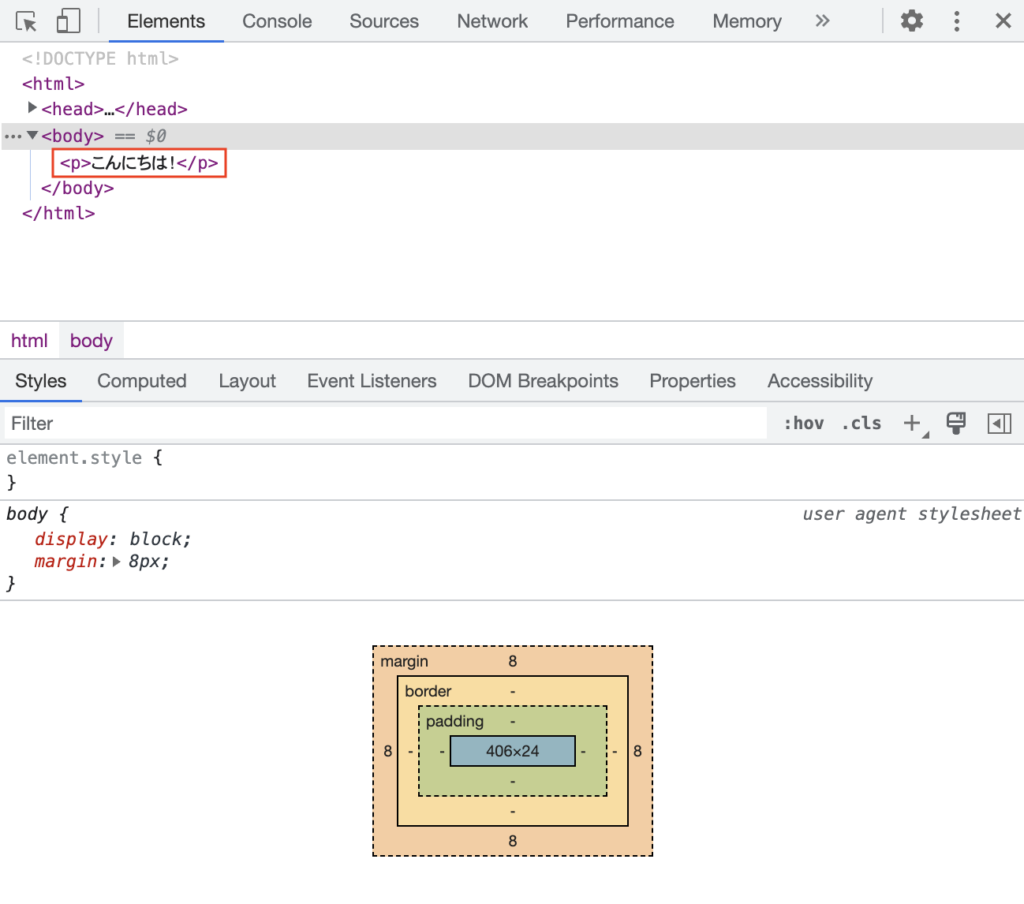Collapse the body element node
The width and height of the screenshot is (1024, 904).
point(33,135)
